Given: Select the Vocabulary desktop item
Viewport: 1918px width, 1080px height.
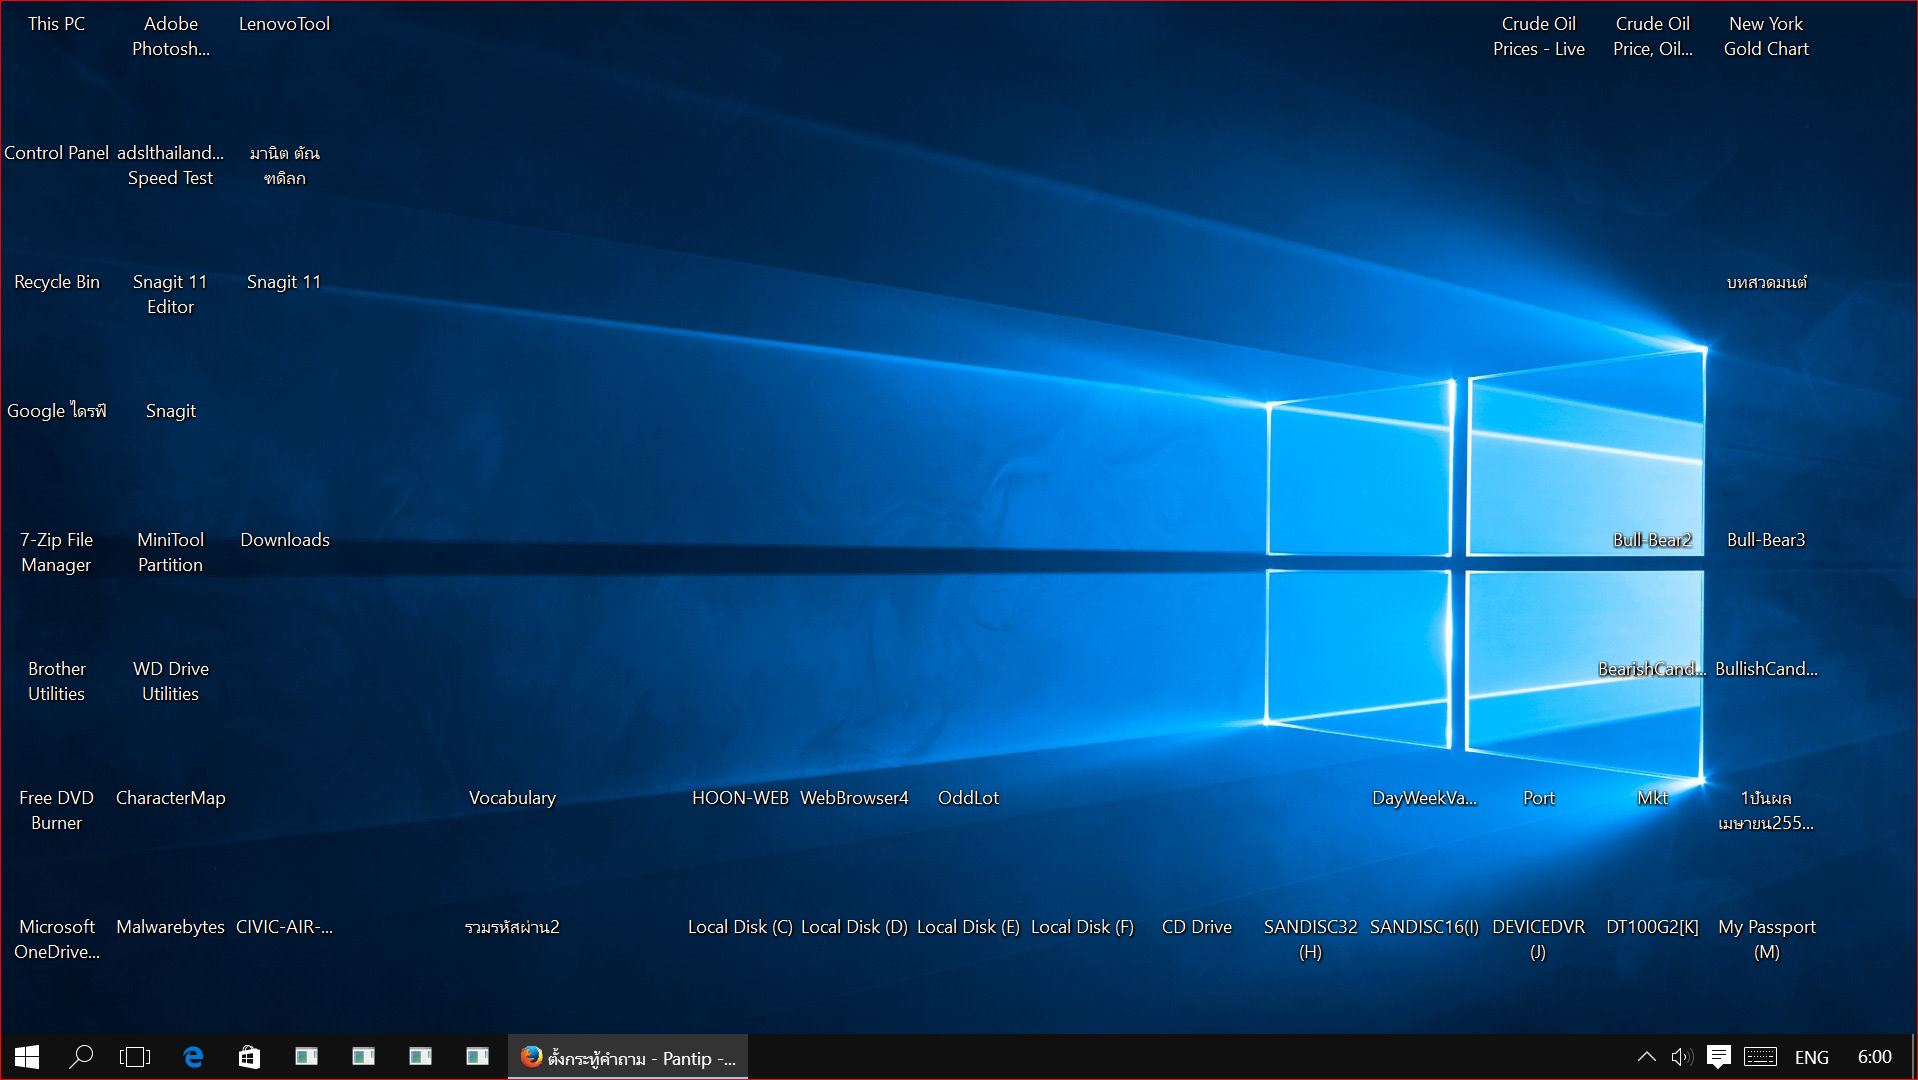Looking at the screenshot, I should click(512, 798).
